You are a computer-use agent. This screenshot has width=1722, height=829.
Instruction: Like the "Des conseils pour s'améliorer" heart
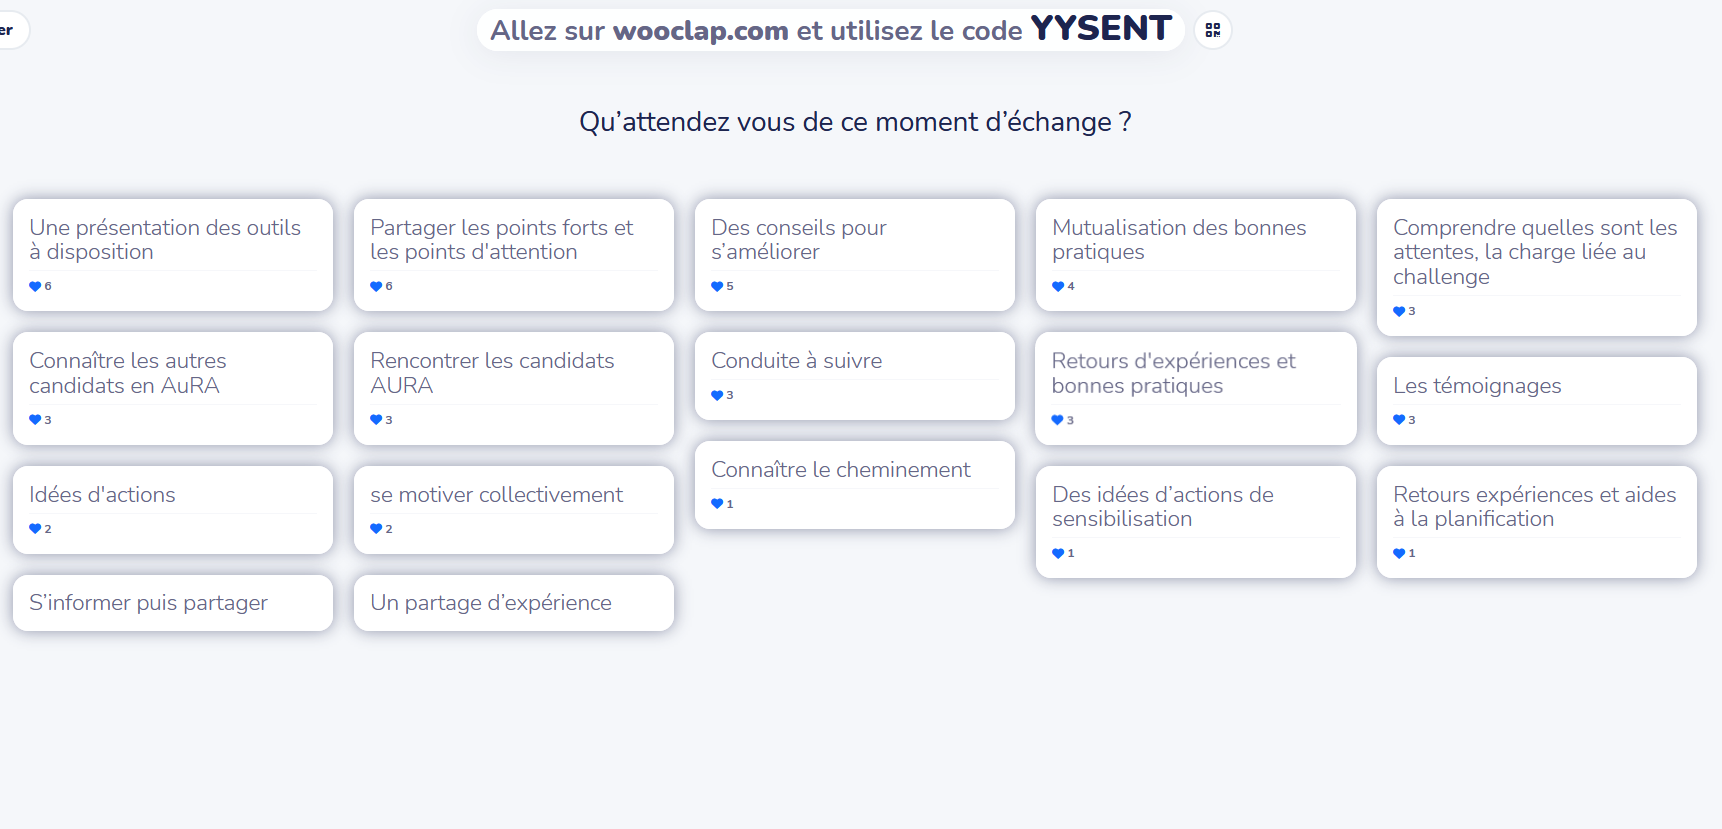717,287
